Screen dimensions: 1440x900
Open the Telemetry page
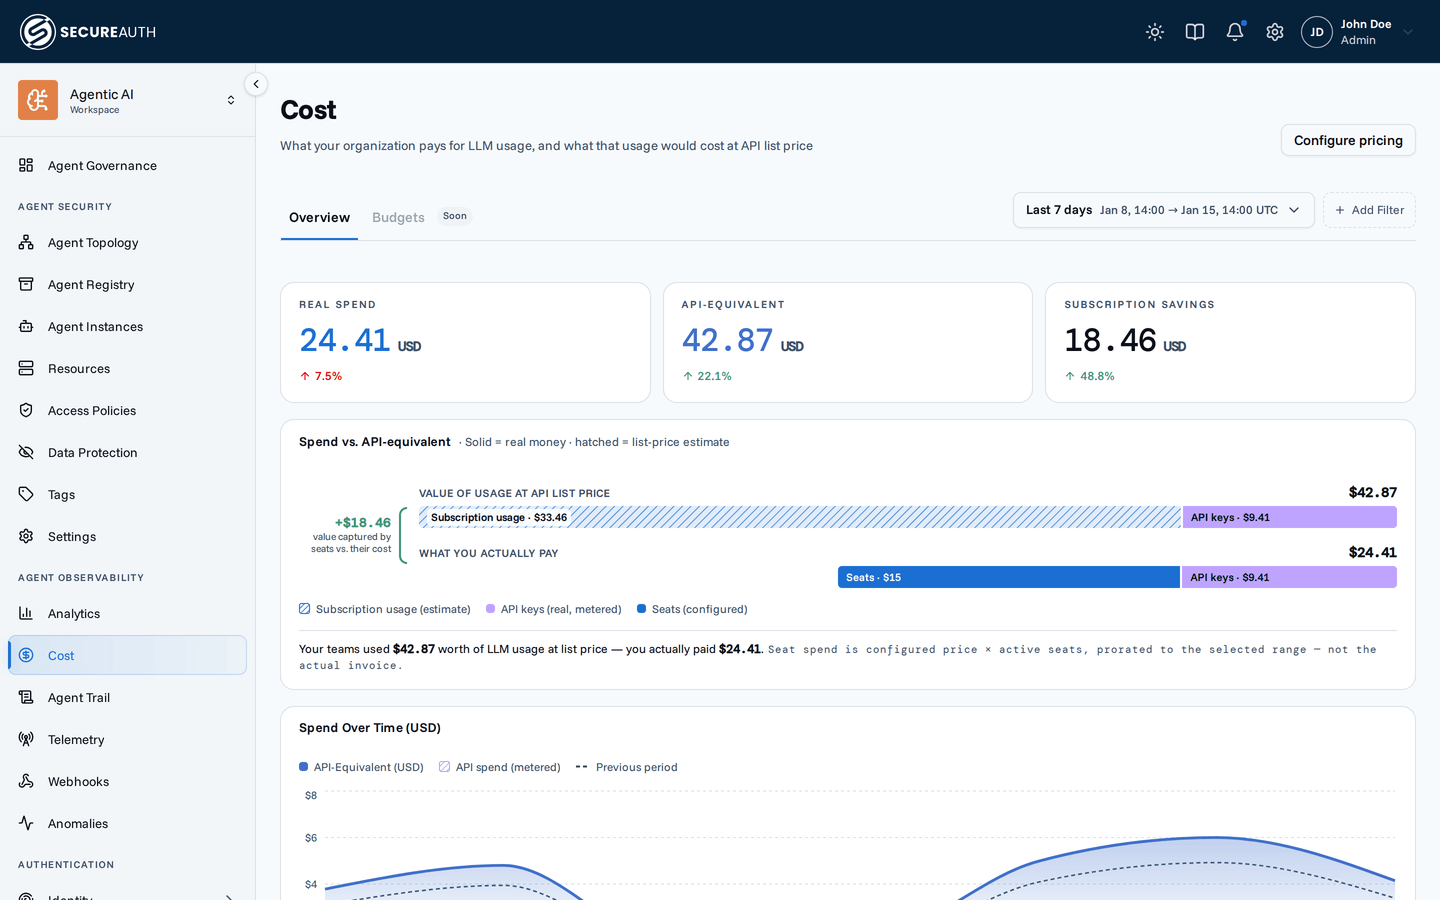(127, 739)
